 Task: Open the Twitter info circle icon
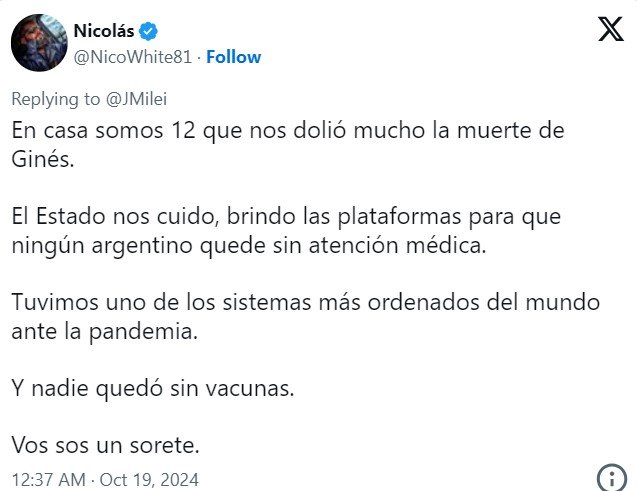[x=610, y=476]
